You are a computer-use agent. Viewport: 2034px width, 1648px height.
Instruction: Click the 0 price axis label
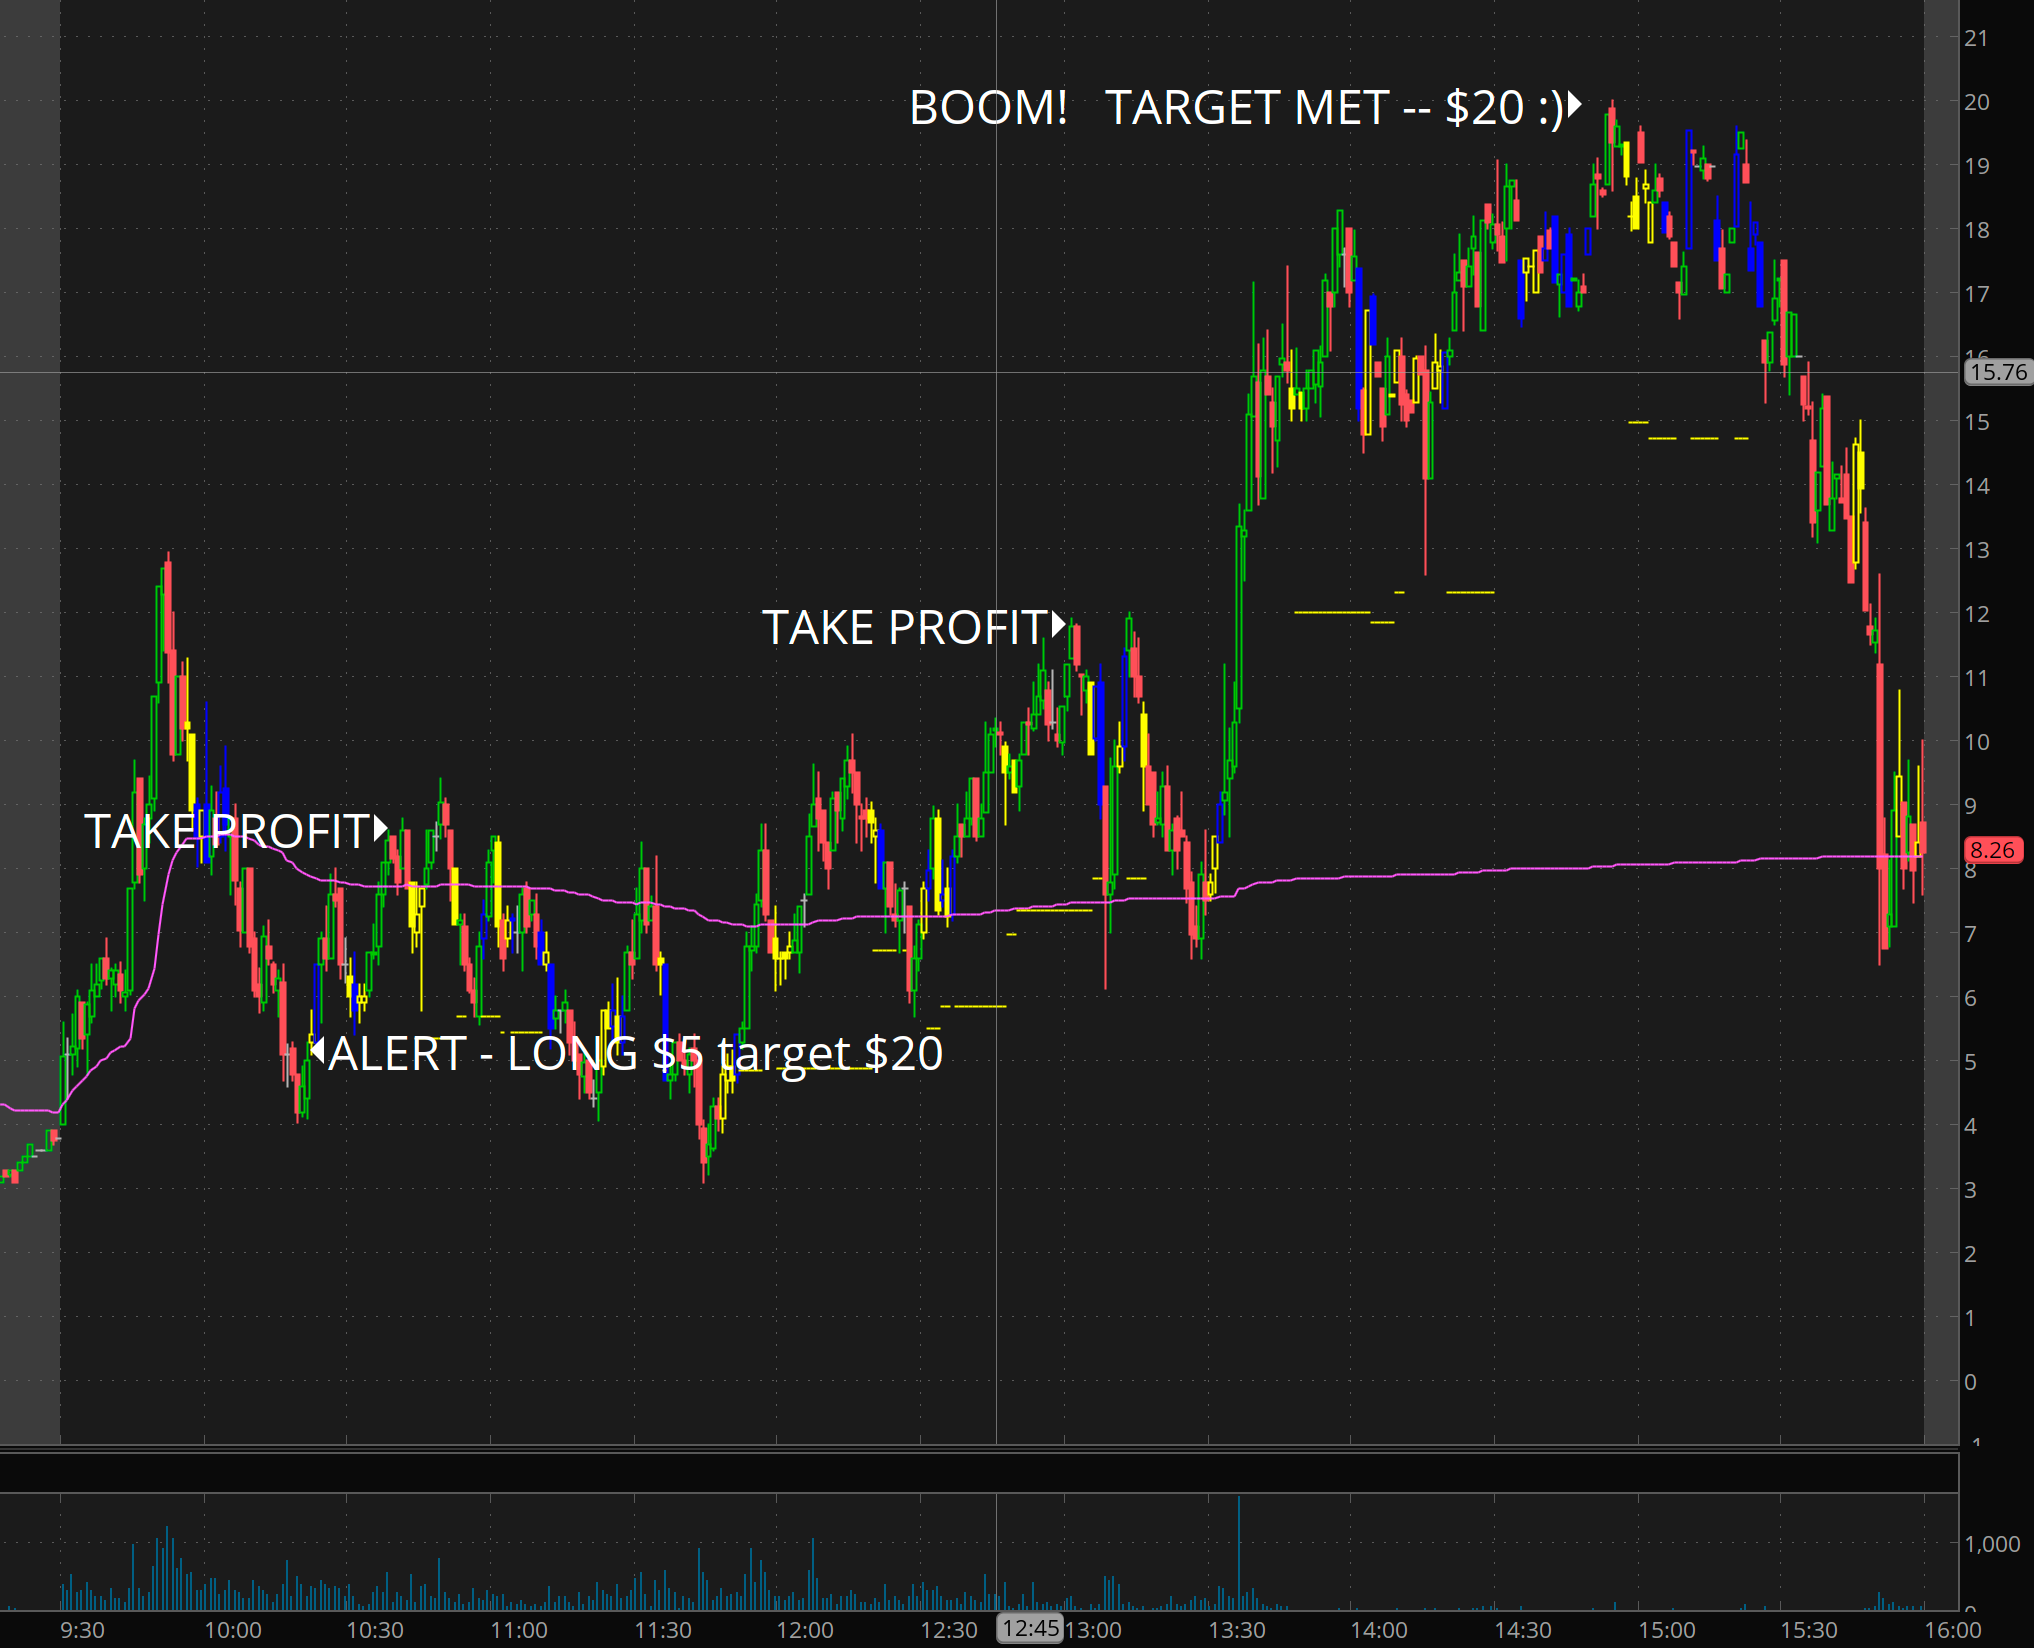point(1970,1382)
